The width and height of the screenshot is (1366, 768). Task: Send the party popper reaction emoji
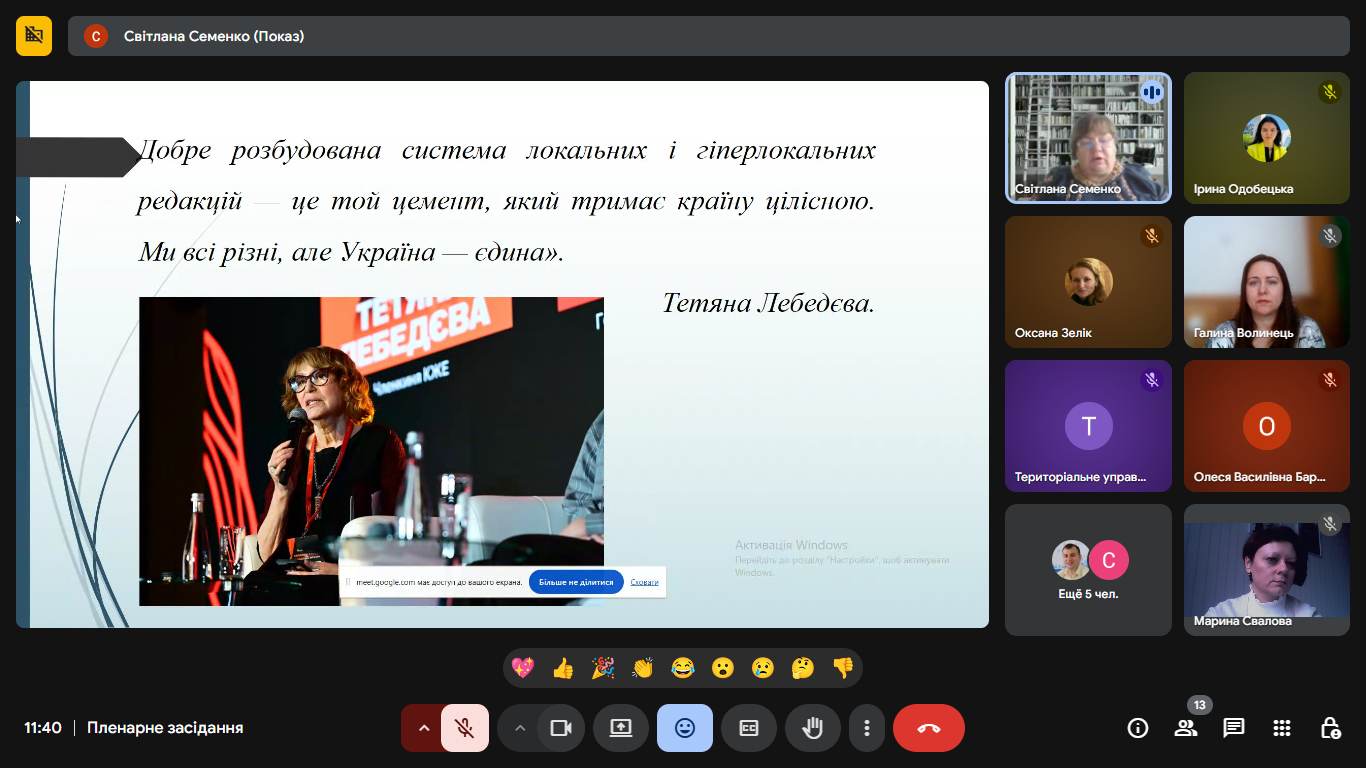[603, 668]
